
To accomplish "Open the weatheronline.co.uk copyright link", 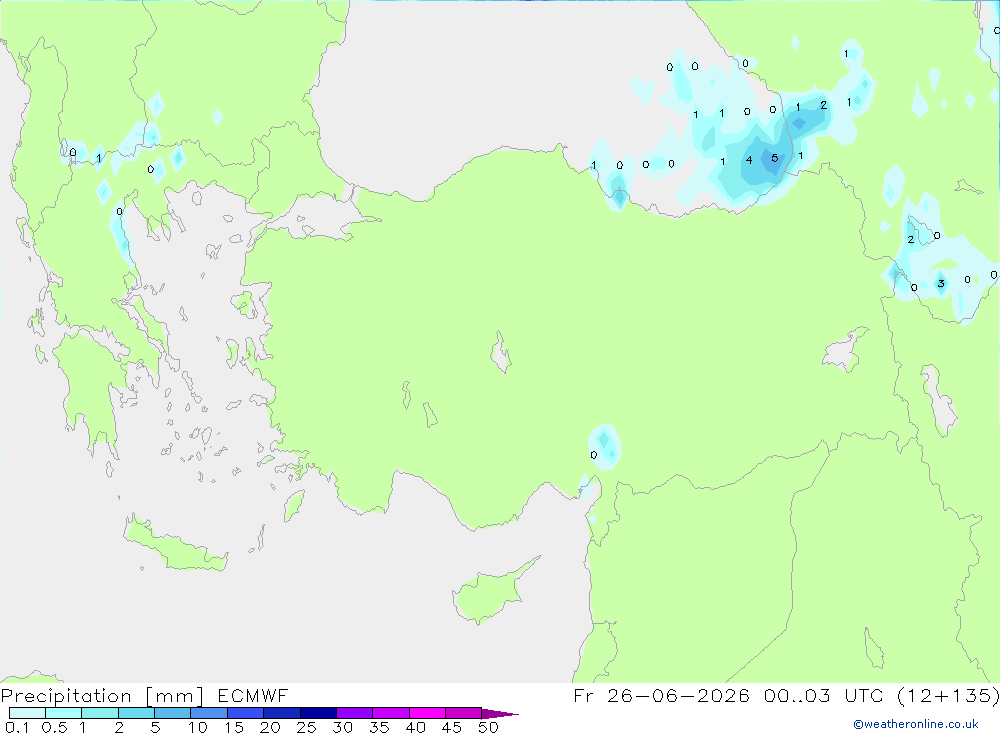I will pyautogui.click(x=915, y=724).
